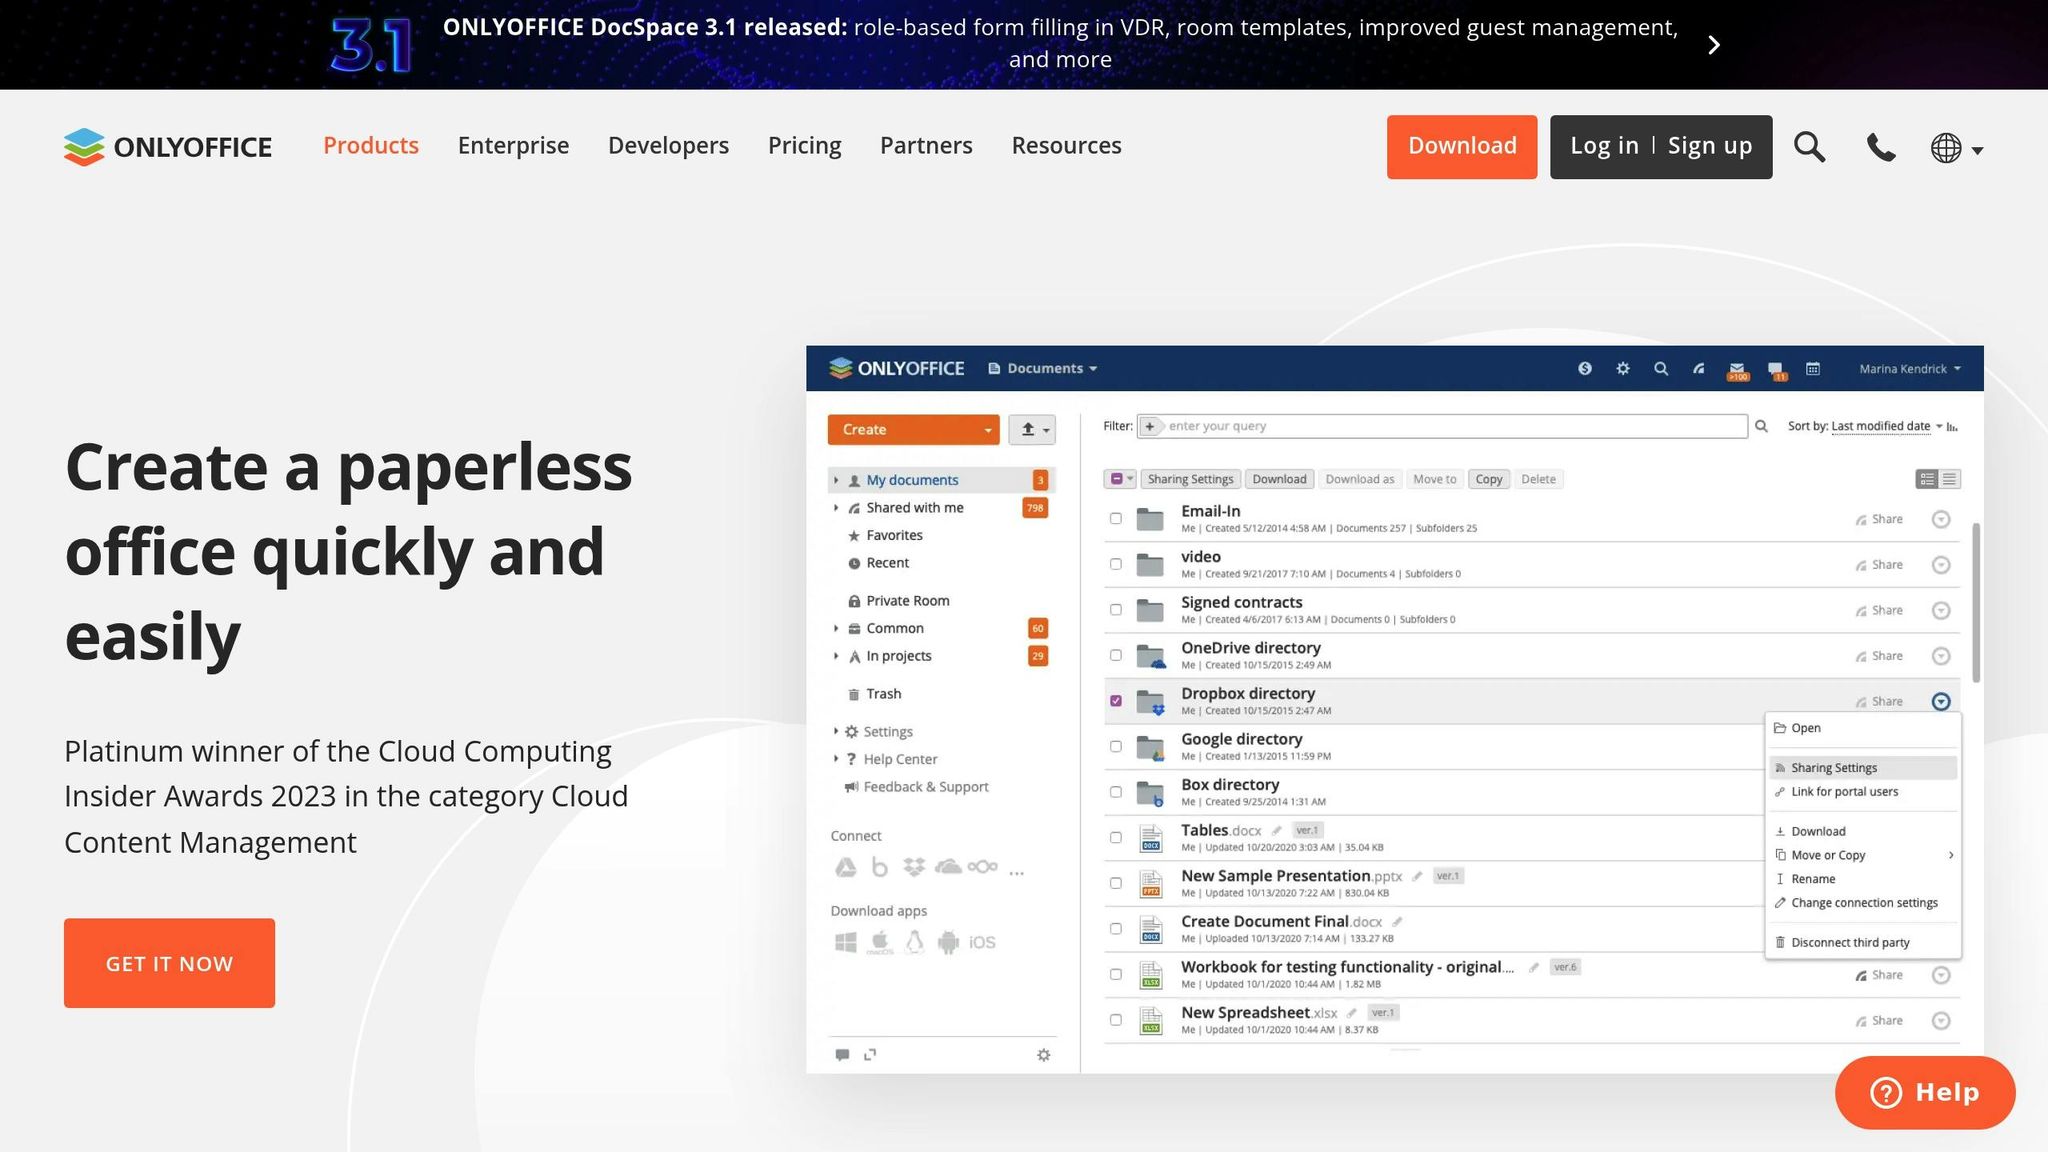Open the Last modified date sort dropdown
This screenshot has height=1152, width=2048.
1886,426
